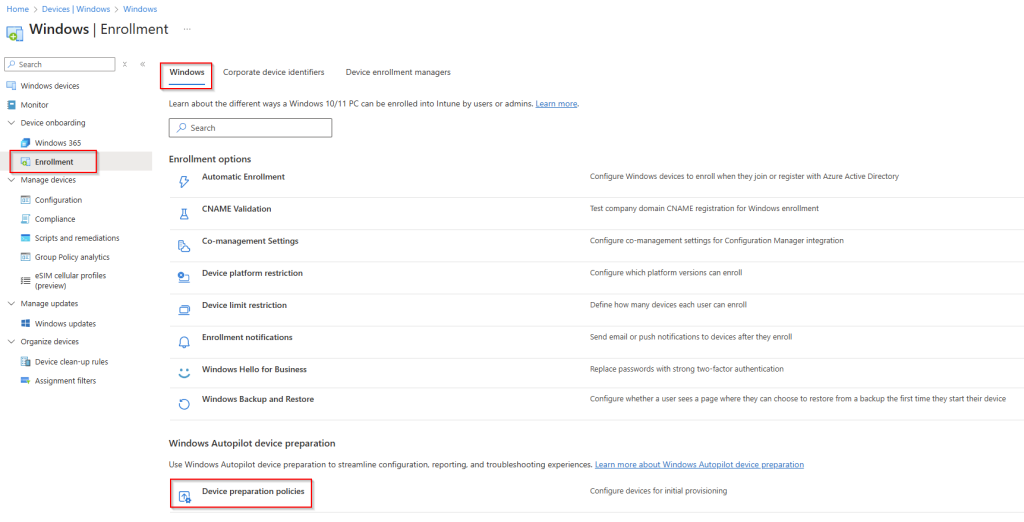1024x522 pixels.
Task: Click the CNAME Validation flask icon
Action: (183, 213)
